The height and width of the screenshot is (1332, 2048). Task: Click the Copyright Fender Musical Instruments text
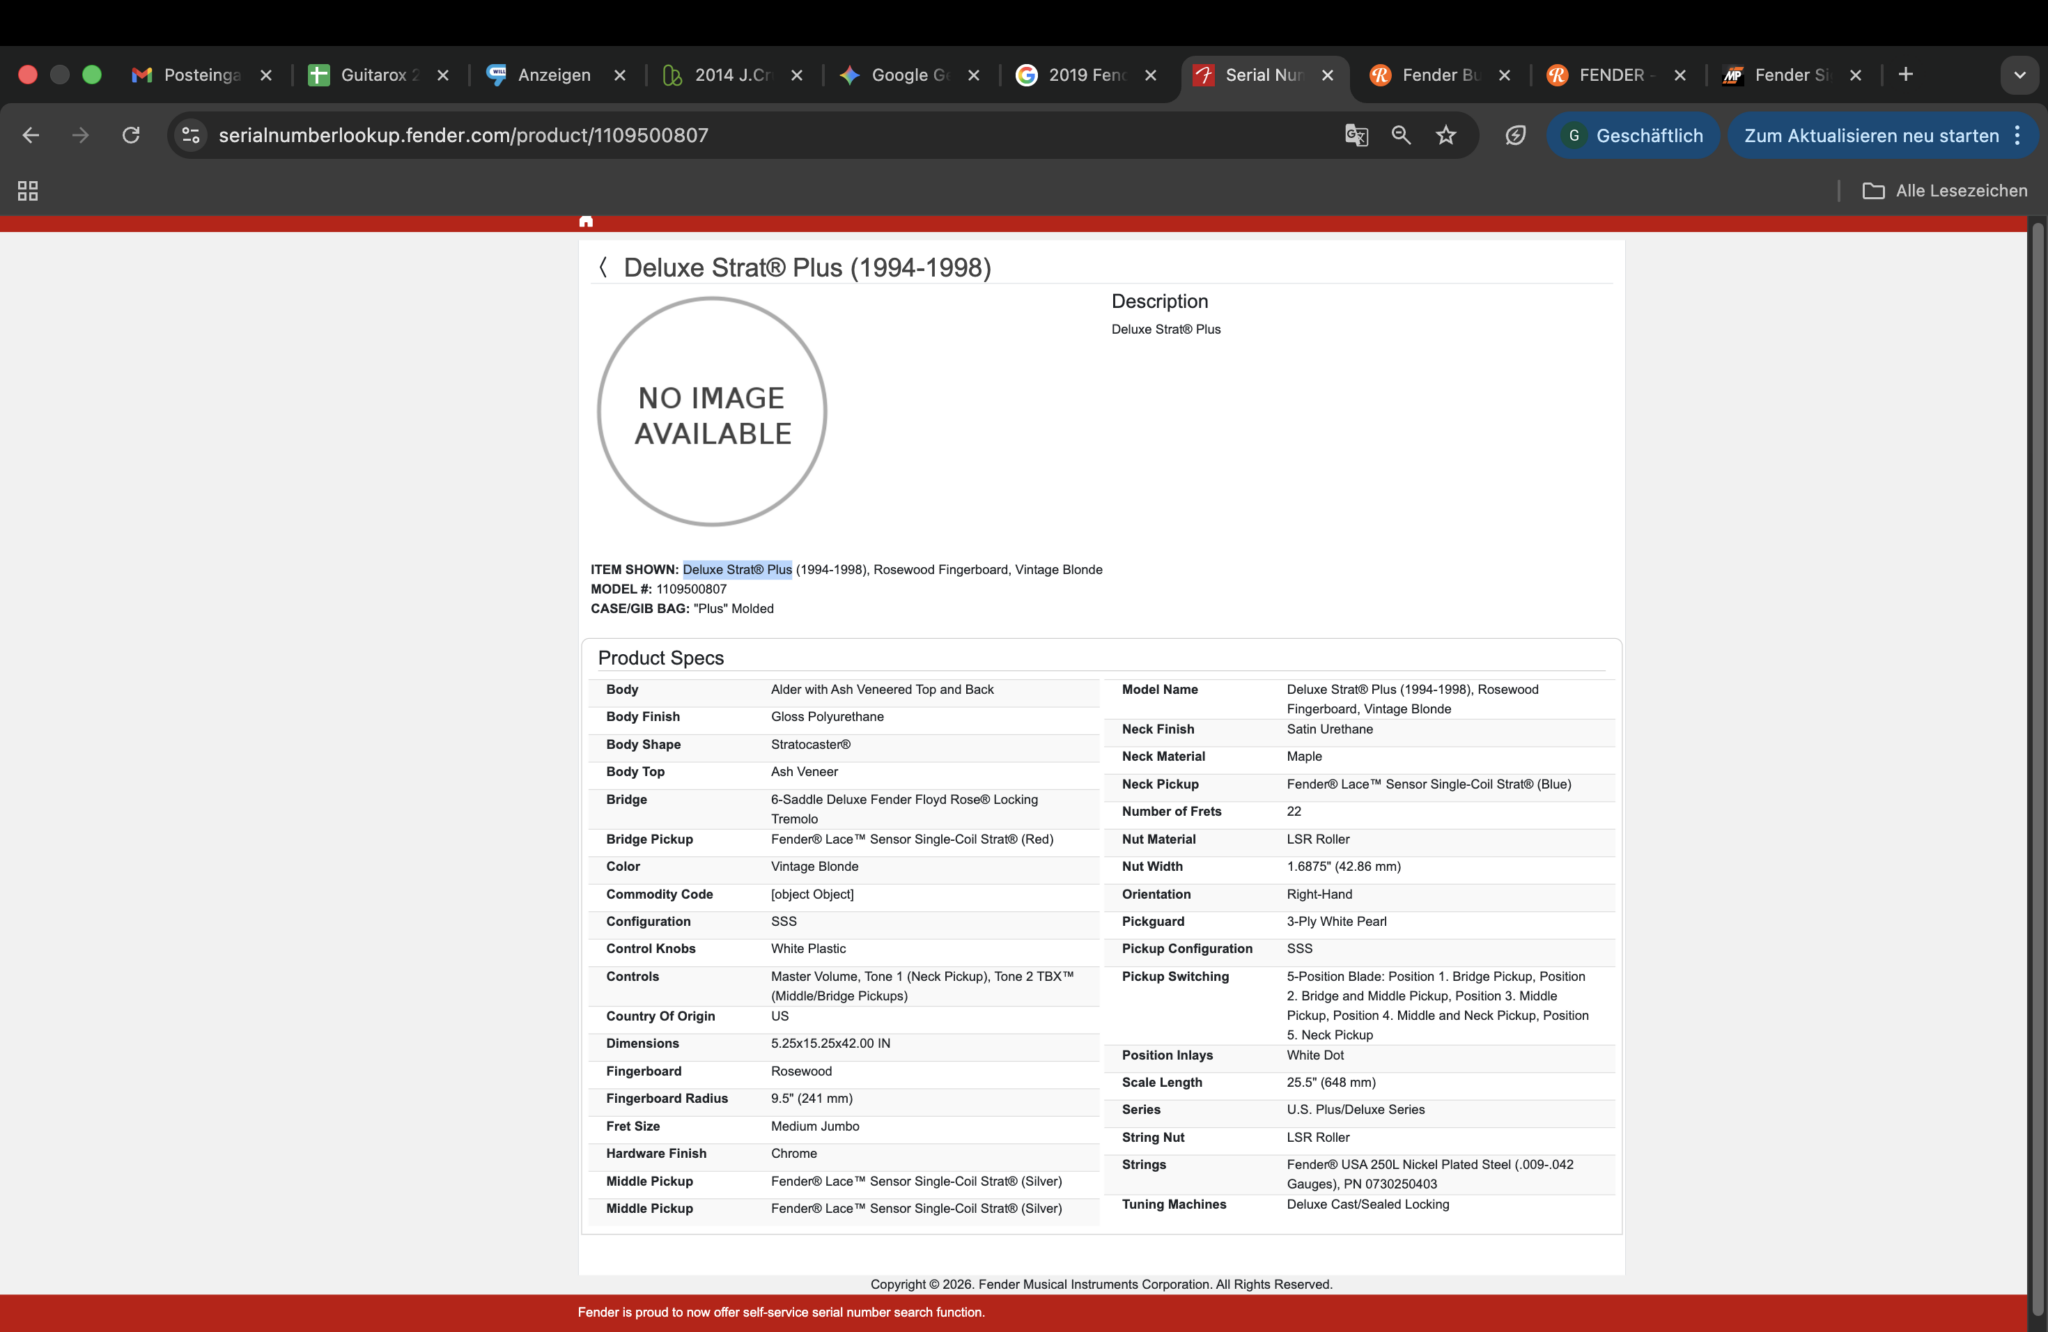[x=1101, y=1285]
